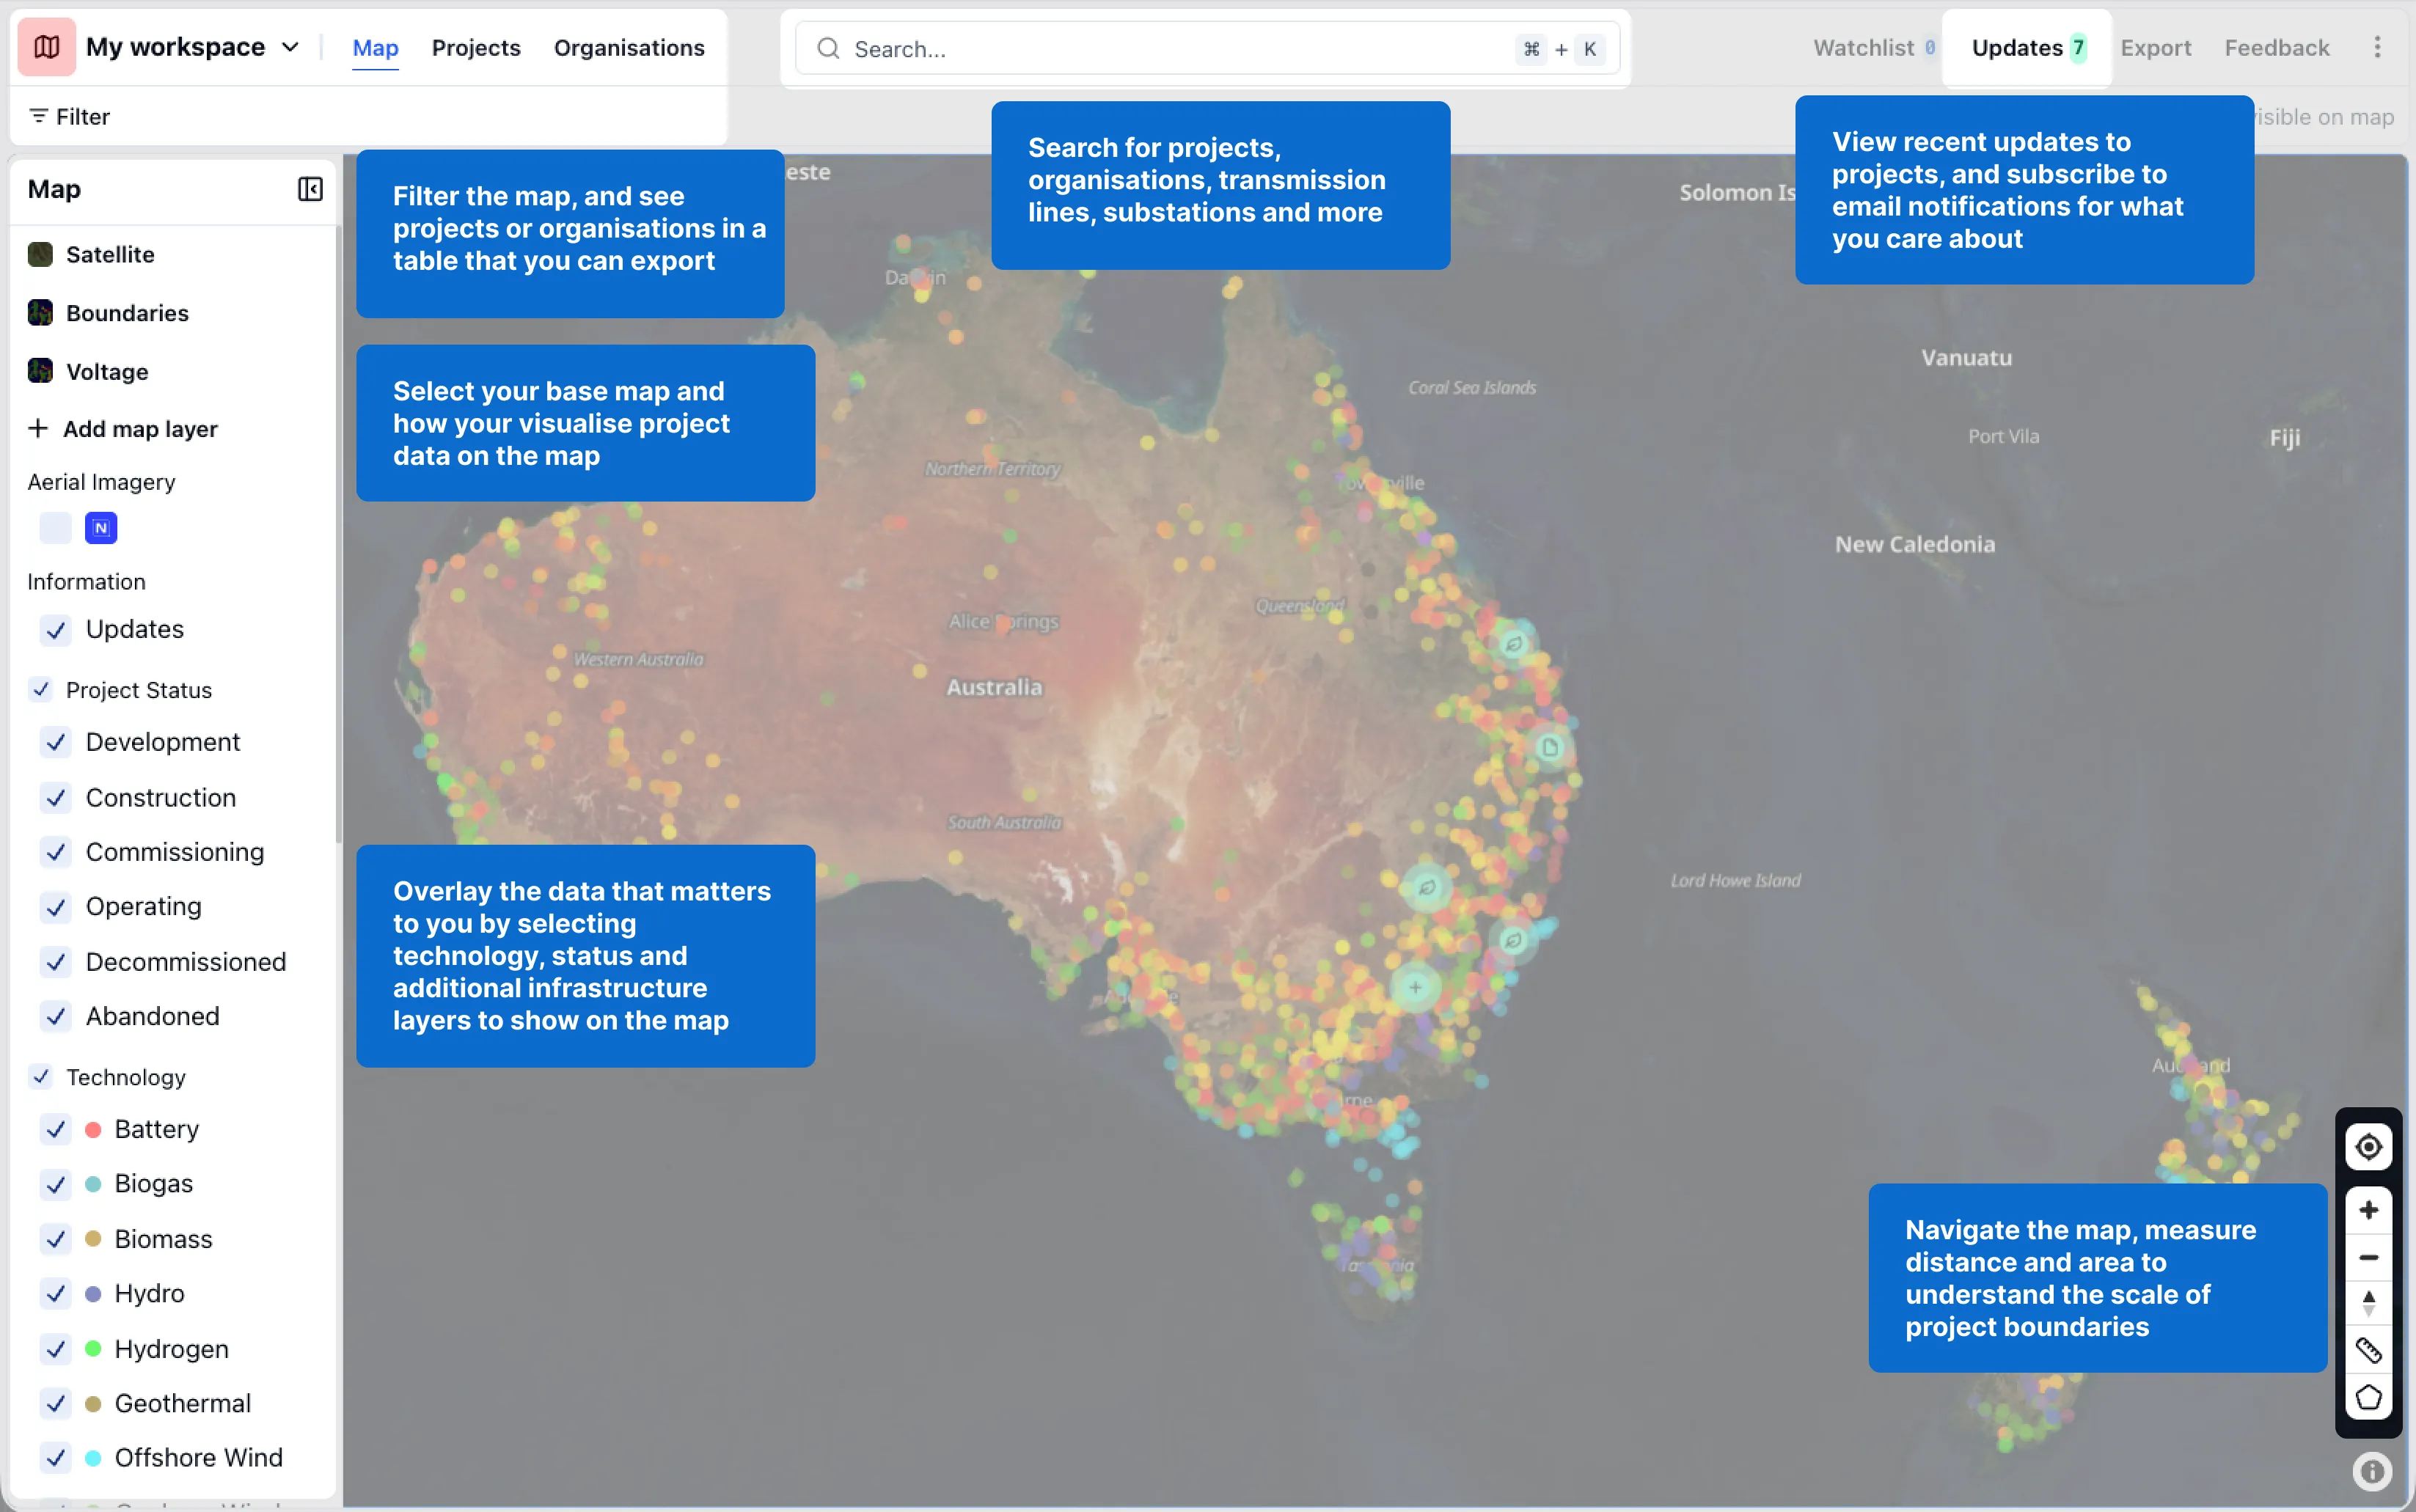Toggle the Biomass technology checkbox
Screen dimensions: 2416x1512
coord(56,1239)
